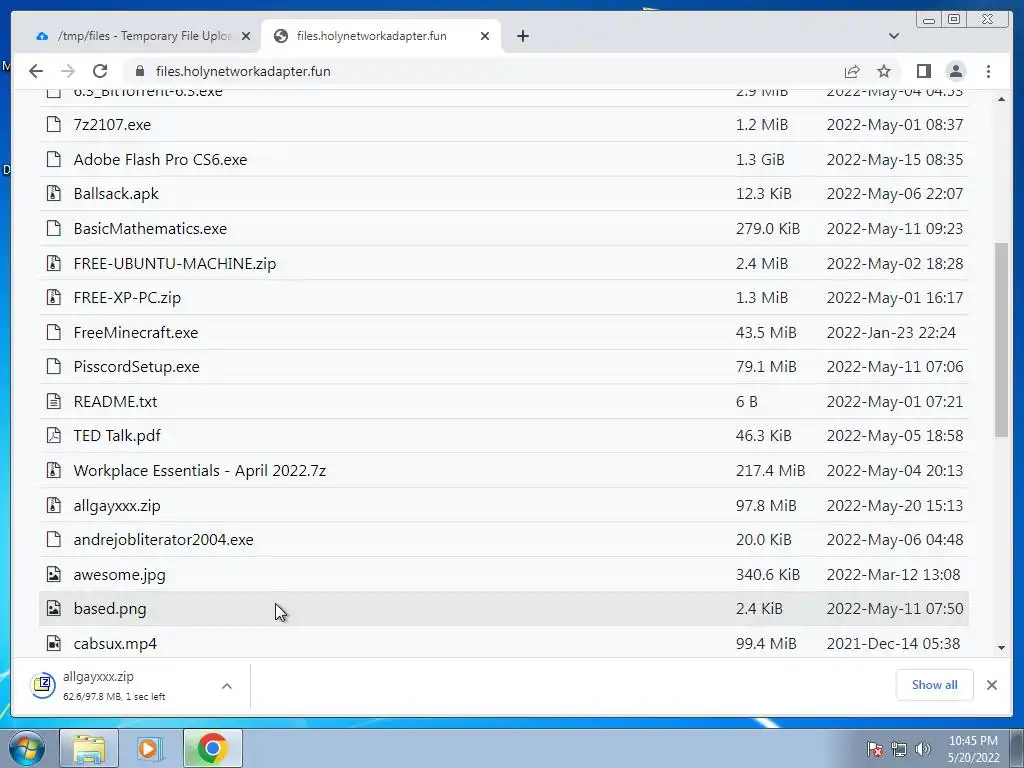
Task: Click the scrollbar up arrow
Action: tap(1001, 99)
